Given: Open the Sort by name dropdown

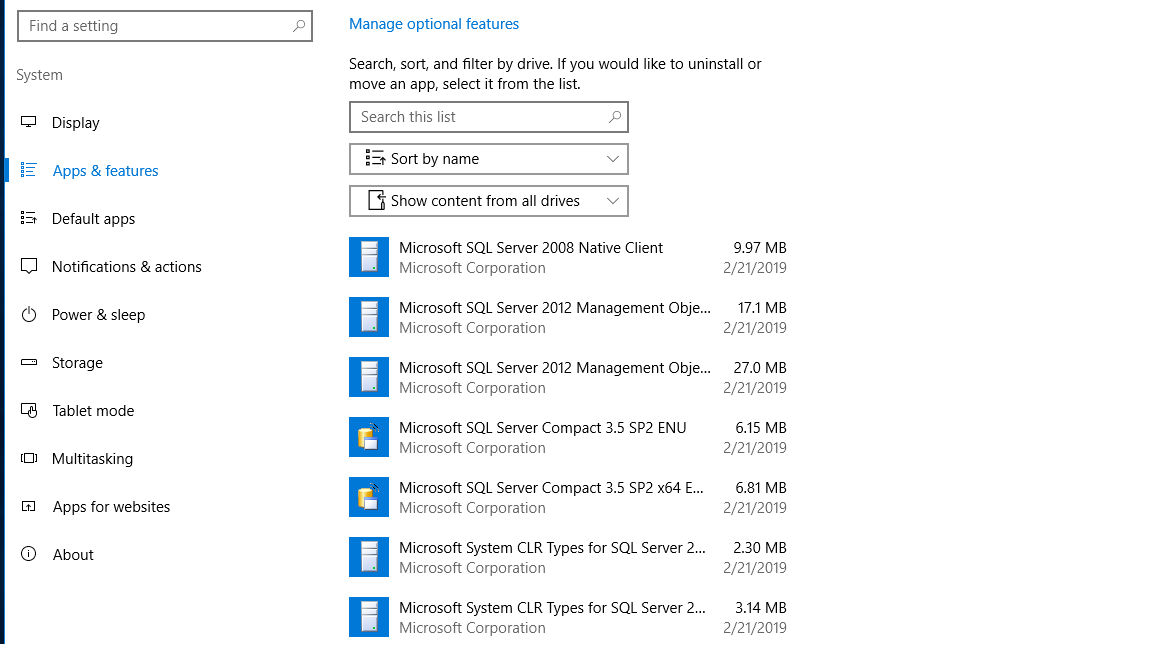Looking at the screenshot, I should click(x=489, y=159).
